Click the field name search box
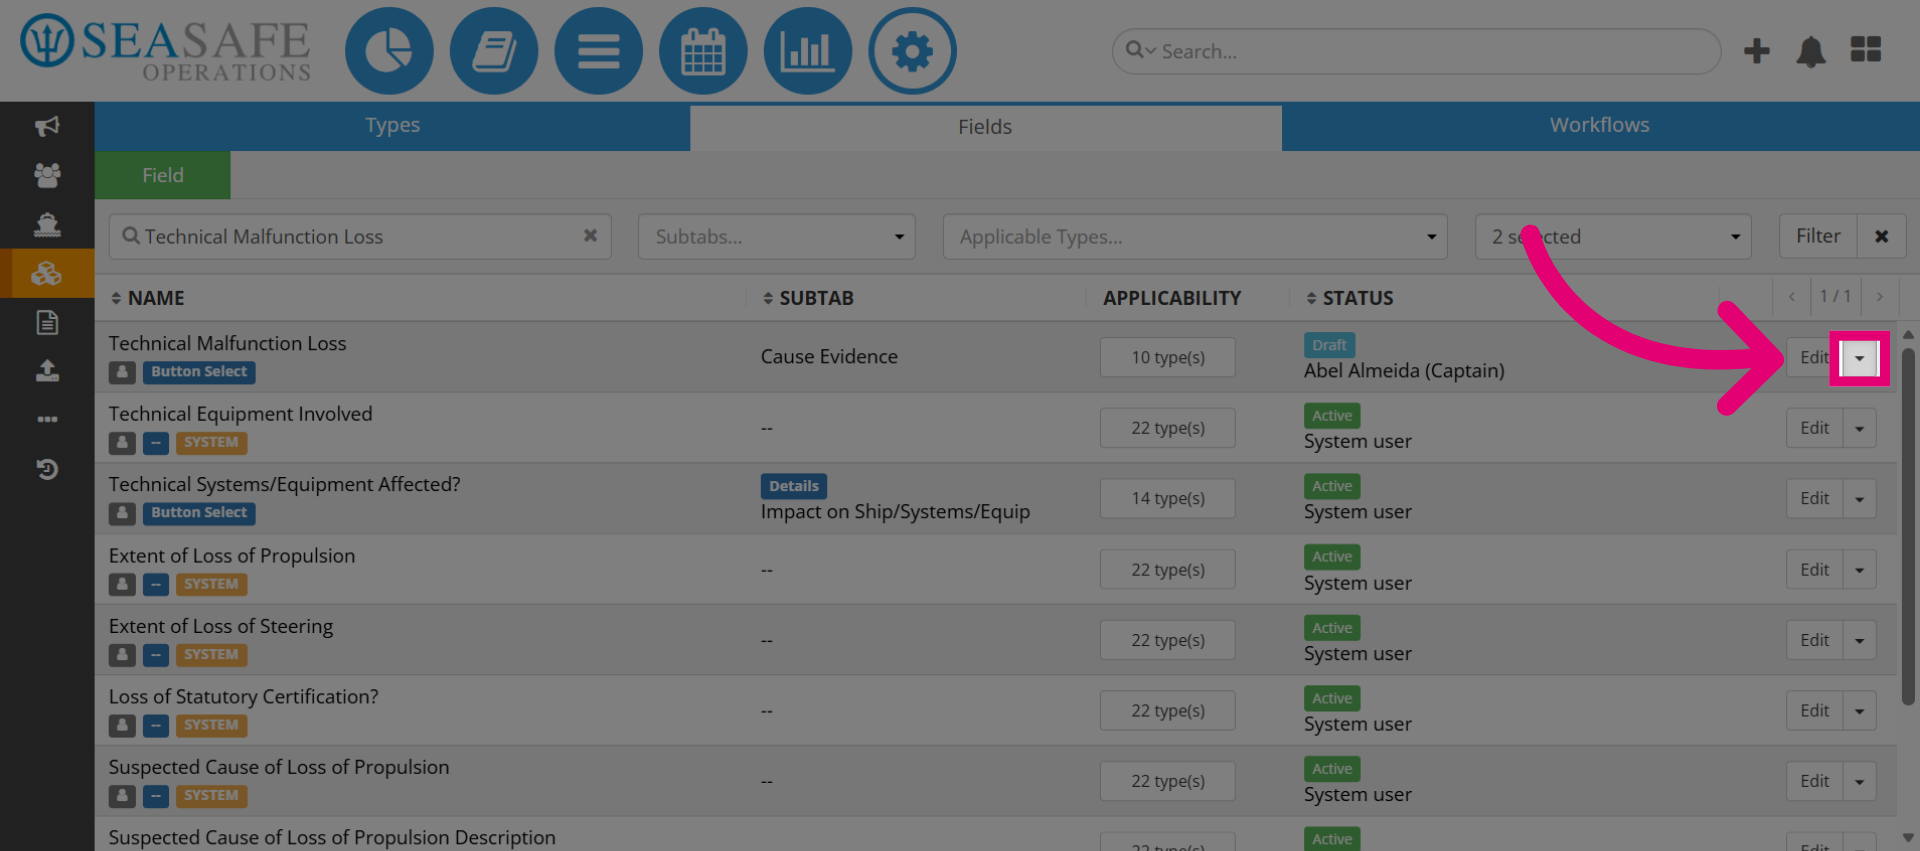This screenshot has width=1920, height=851. tap(360, 237)
